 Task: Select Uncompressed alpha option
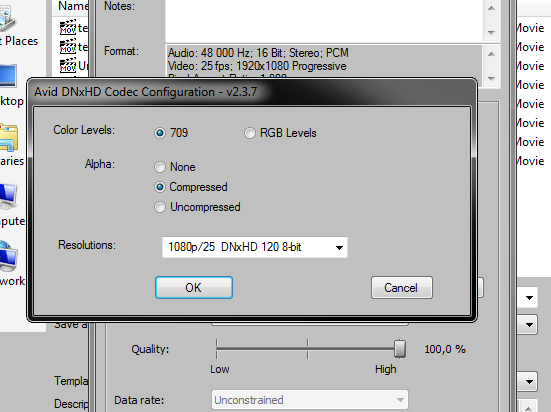[x=160, y=207]
